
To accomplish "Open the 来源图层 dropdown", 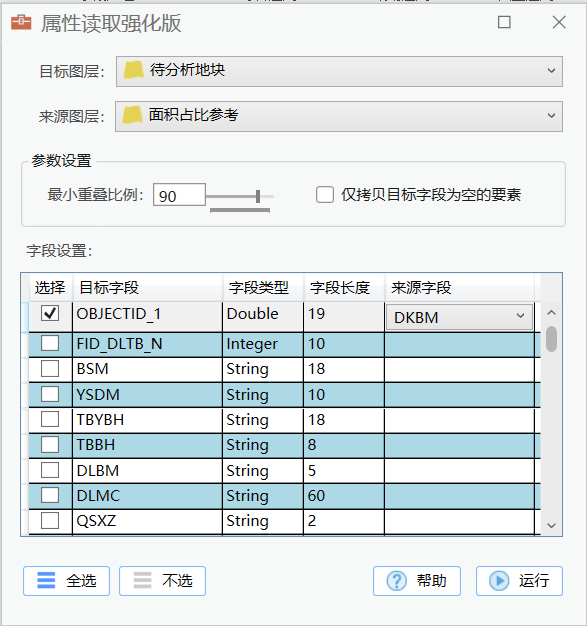I will (339, 116).
